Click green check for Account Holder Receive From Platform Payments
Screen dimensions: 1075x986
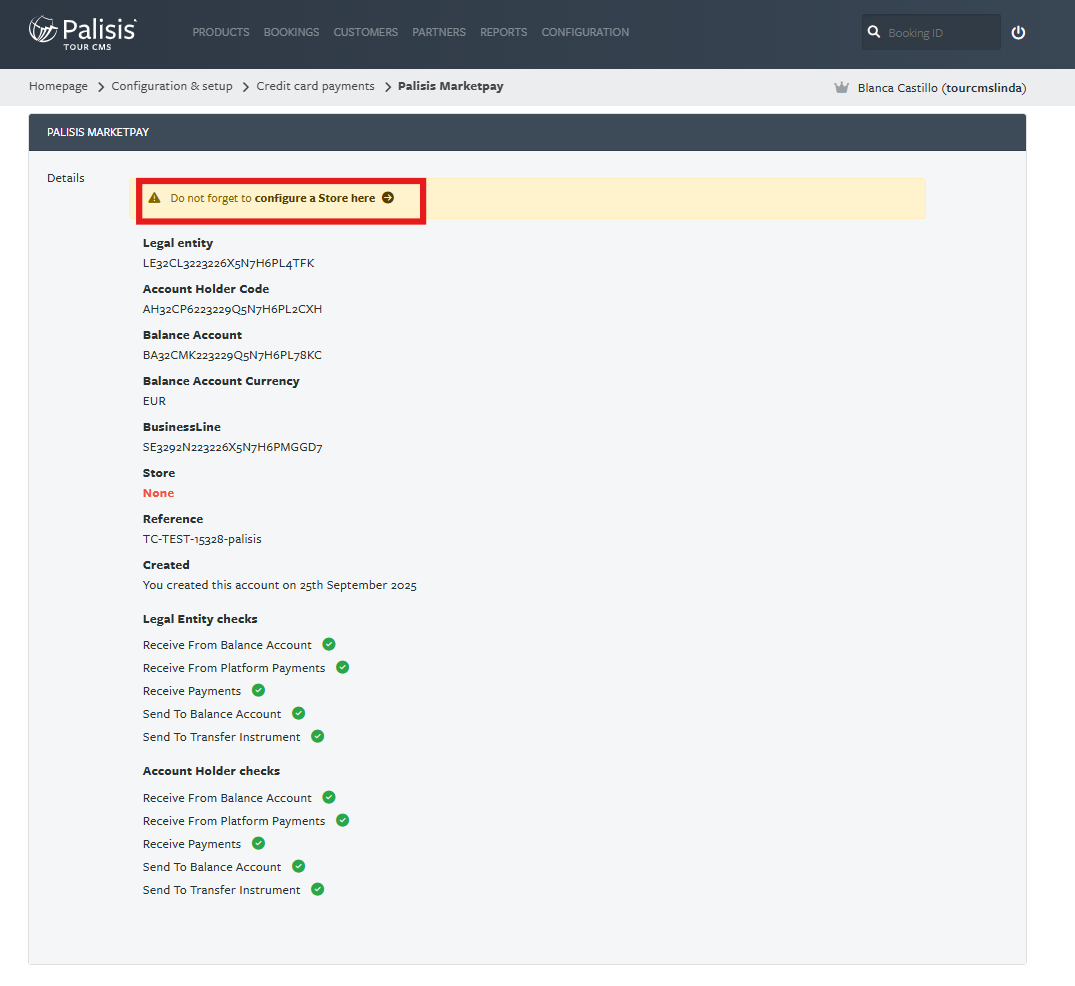pyautogui.click(x=343, y=820)
